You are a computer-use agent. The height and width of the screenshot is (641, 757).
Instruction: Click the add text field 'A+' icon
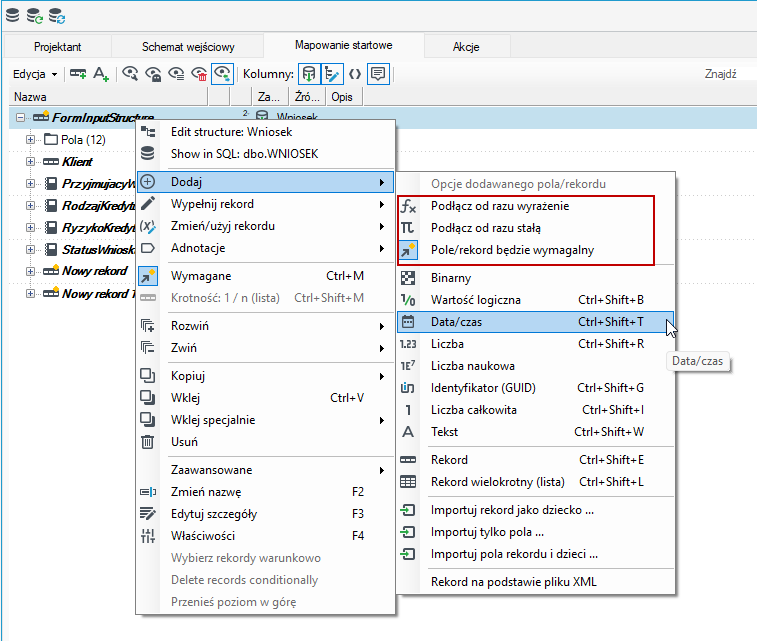pyautogui.click(x=101, y=74)
